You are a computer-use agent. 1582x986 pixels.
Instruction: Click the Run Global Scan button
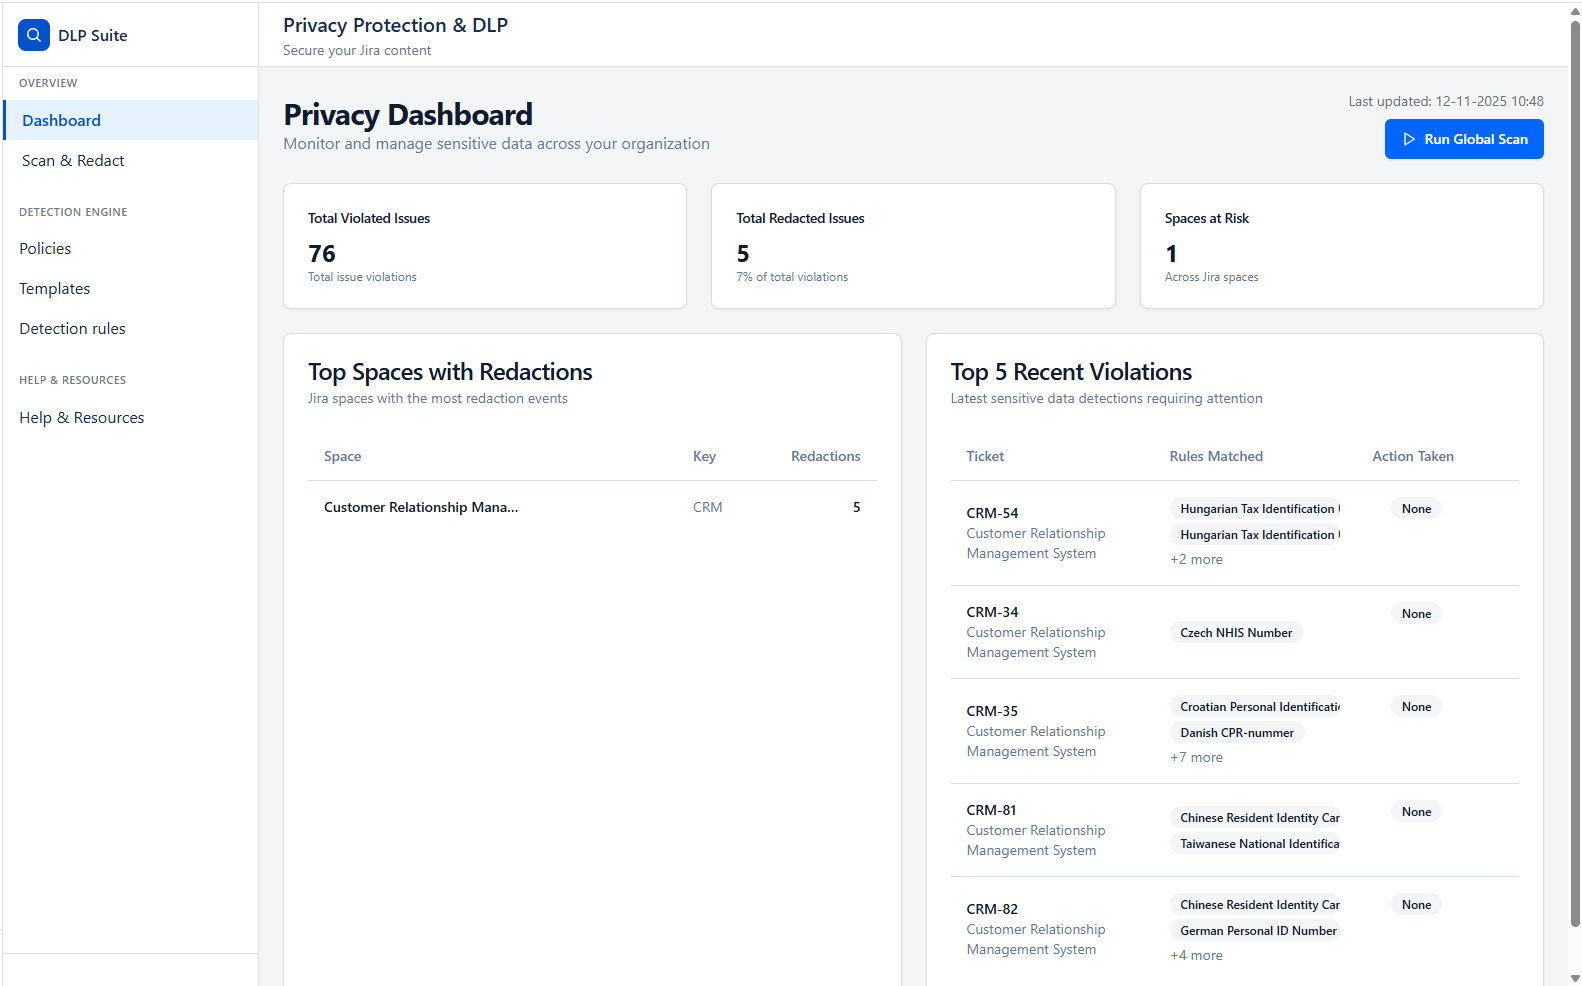click(1463, 139)
